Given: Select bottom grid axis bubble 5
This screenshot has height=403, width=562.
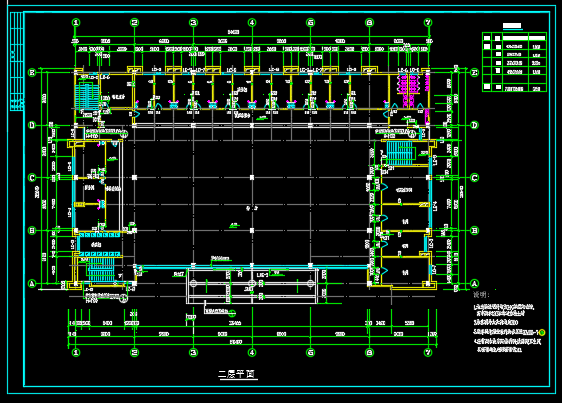Looking at the screenshot, I should coord(310,352).
